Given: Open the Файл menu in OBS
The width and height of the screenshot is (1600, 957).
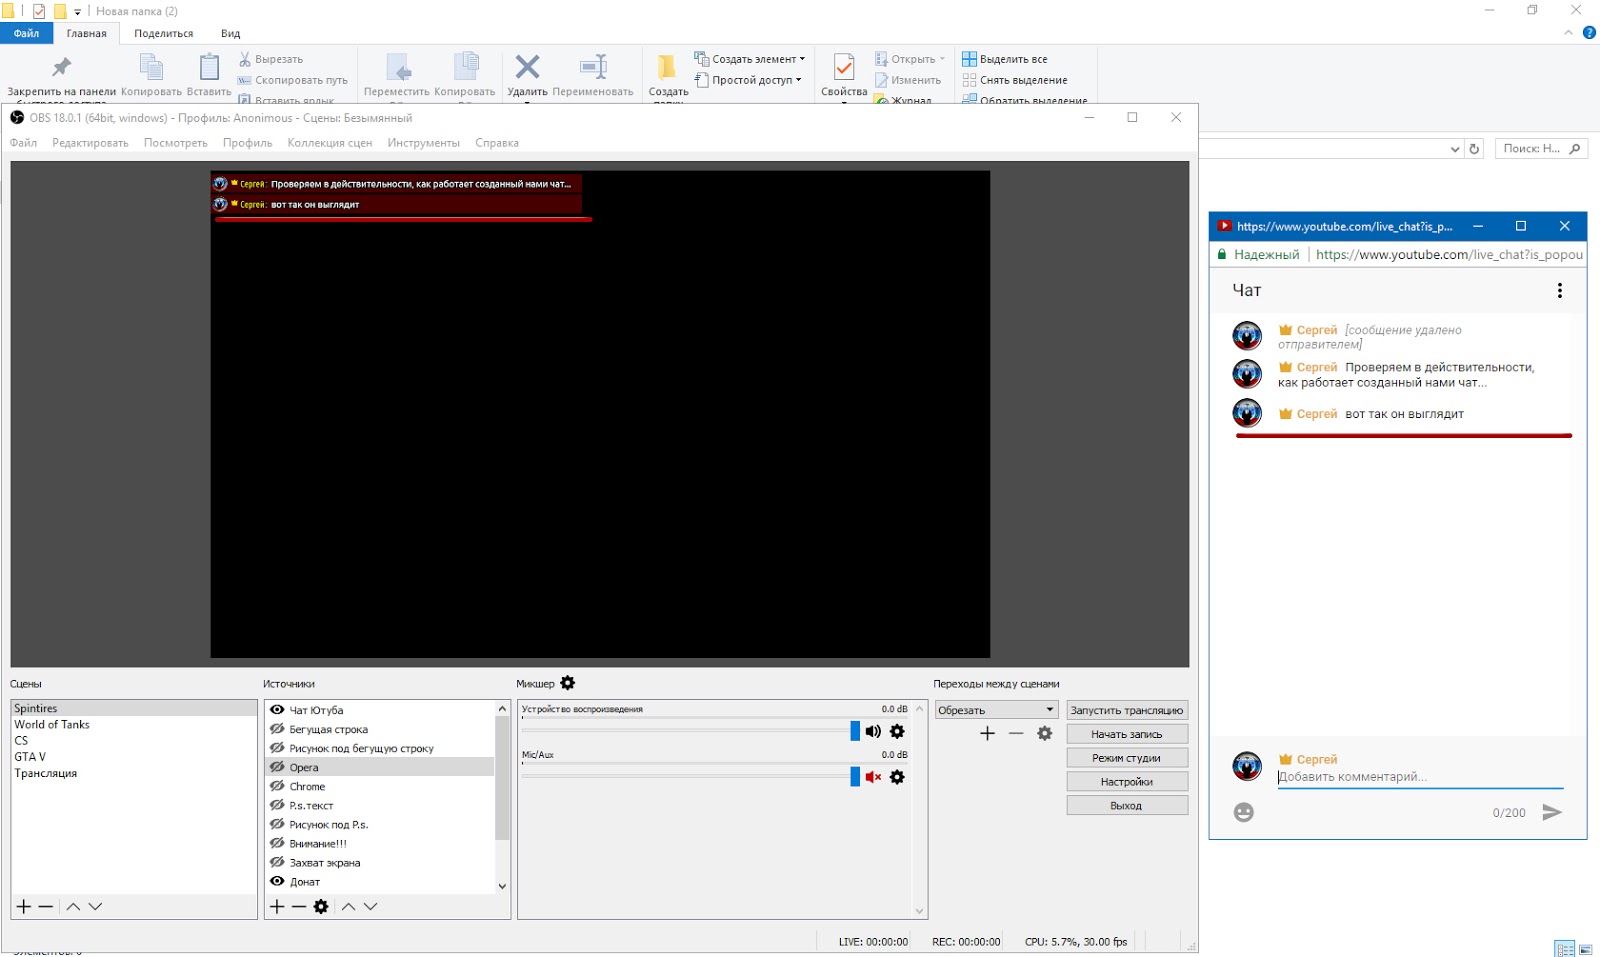Looking at the screenshot, I should (23, 143).
